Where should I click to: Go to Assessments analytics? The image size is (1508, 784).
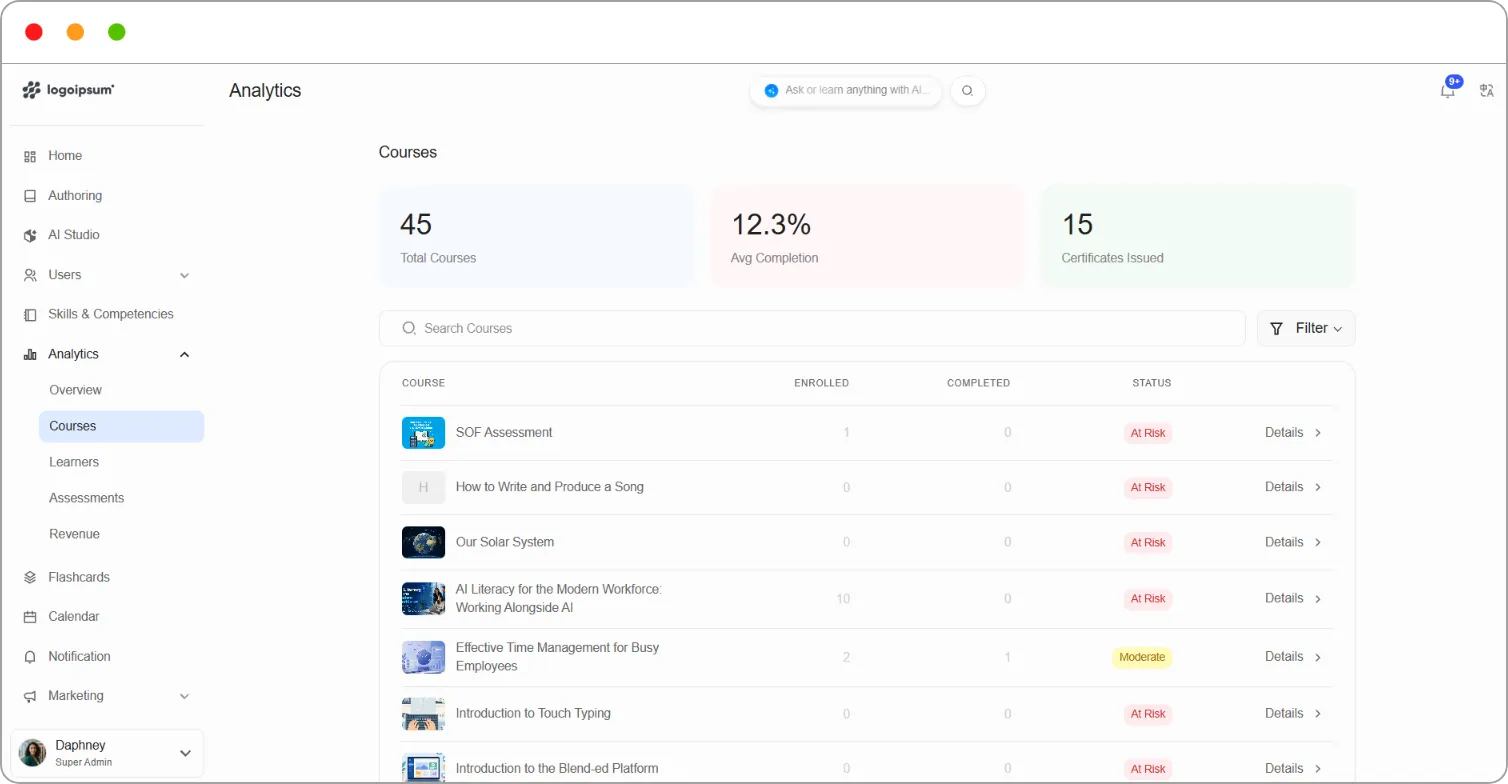[x=87, y=498]
